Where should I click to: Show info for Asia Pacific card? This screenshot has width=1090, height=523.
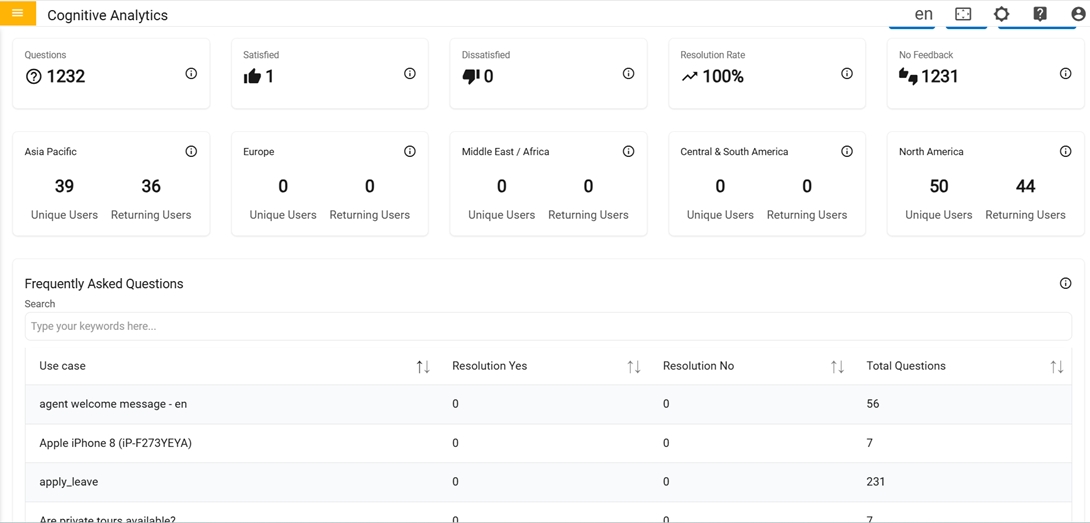pos(191,152)
